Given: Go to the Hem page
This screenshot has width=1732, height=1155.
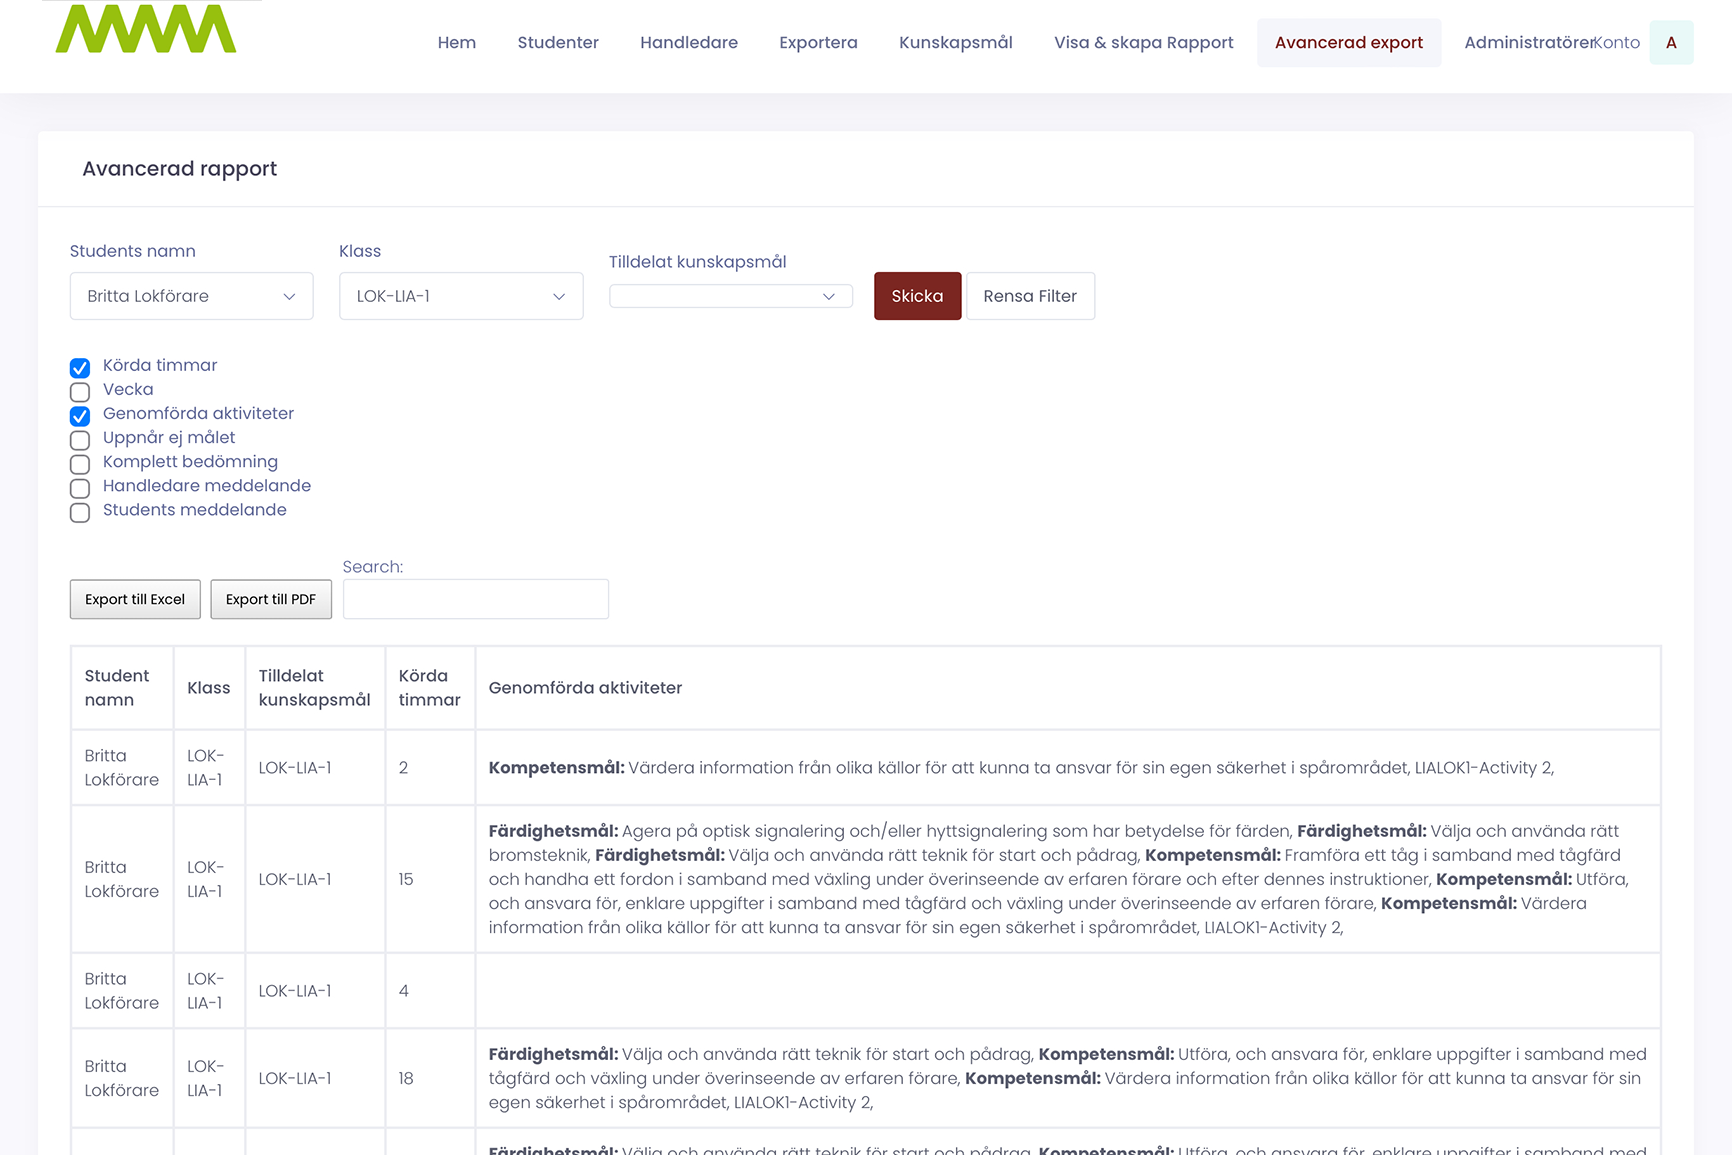Looking at the screenshot, I should pyautogui.click(x=457, y=42).
